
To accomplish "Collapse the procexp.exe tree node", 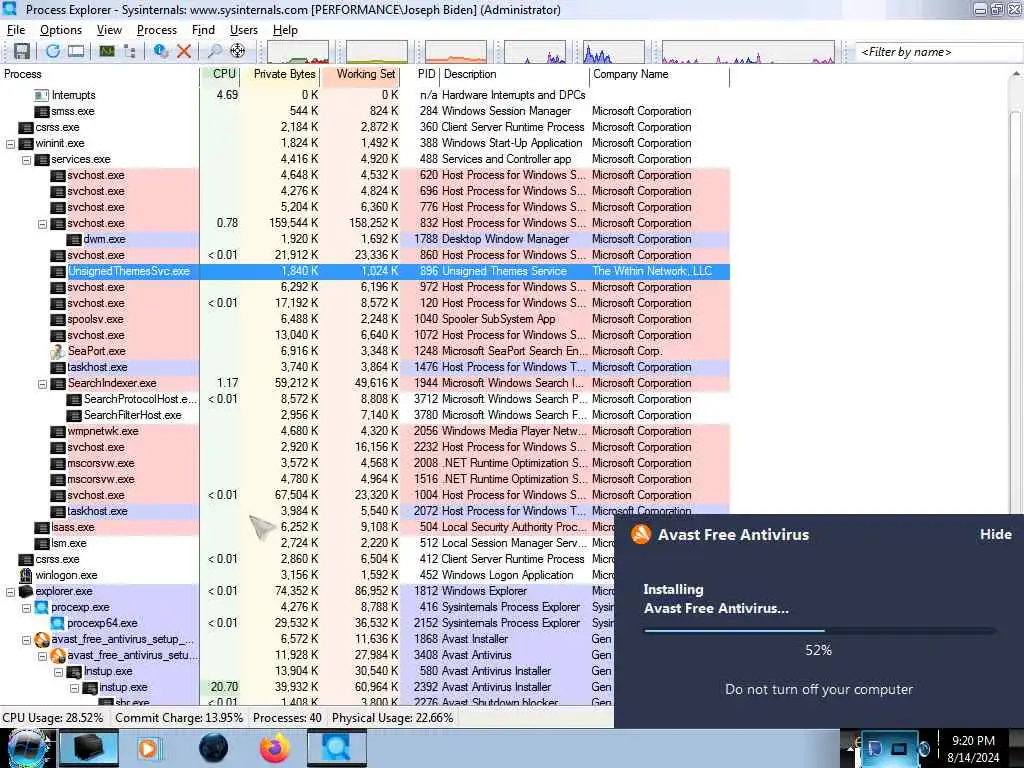I will (26, 607).
